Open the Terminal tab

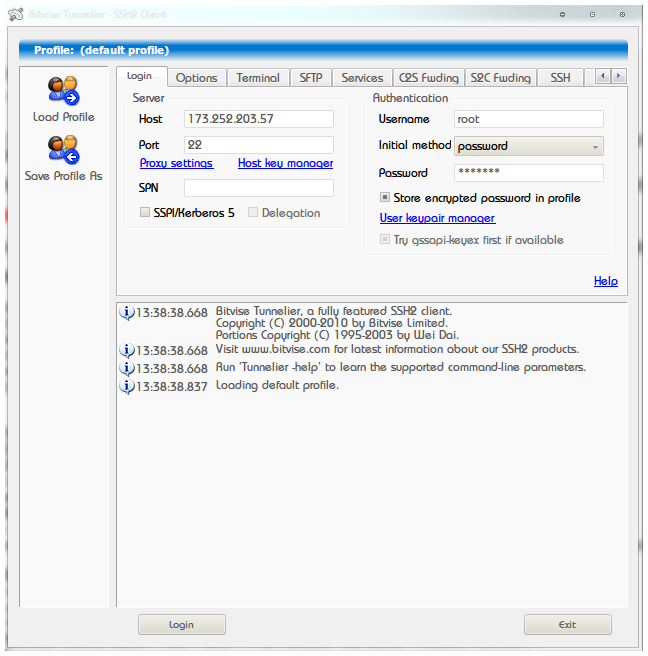(x=258, y=78)
